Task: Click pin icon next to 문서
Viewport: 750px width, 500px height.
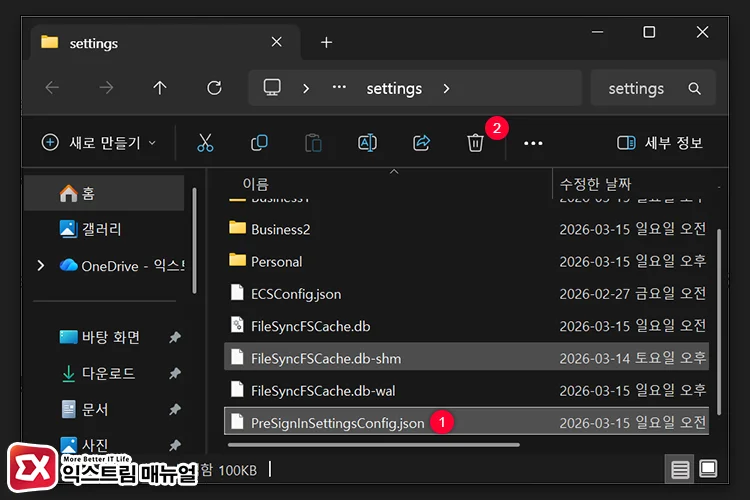Action: coord(175,409)
